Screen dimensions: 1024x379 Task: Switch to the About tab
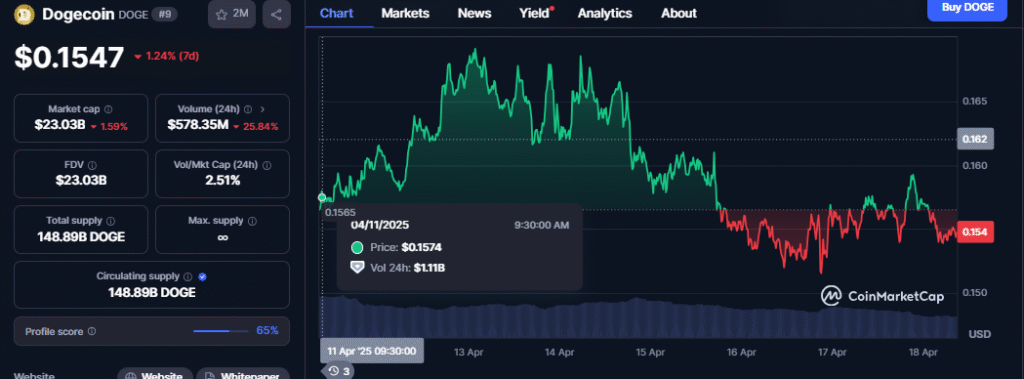click(x=679, y=13)
